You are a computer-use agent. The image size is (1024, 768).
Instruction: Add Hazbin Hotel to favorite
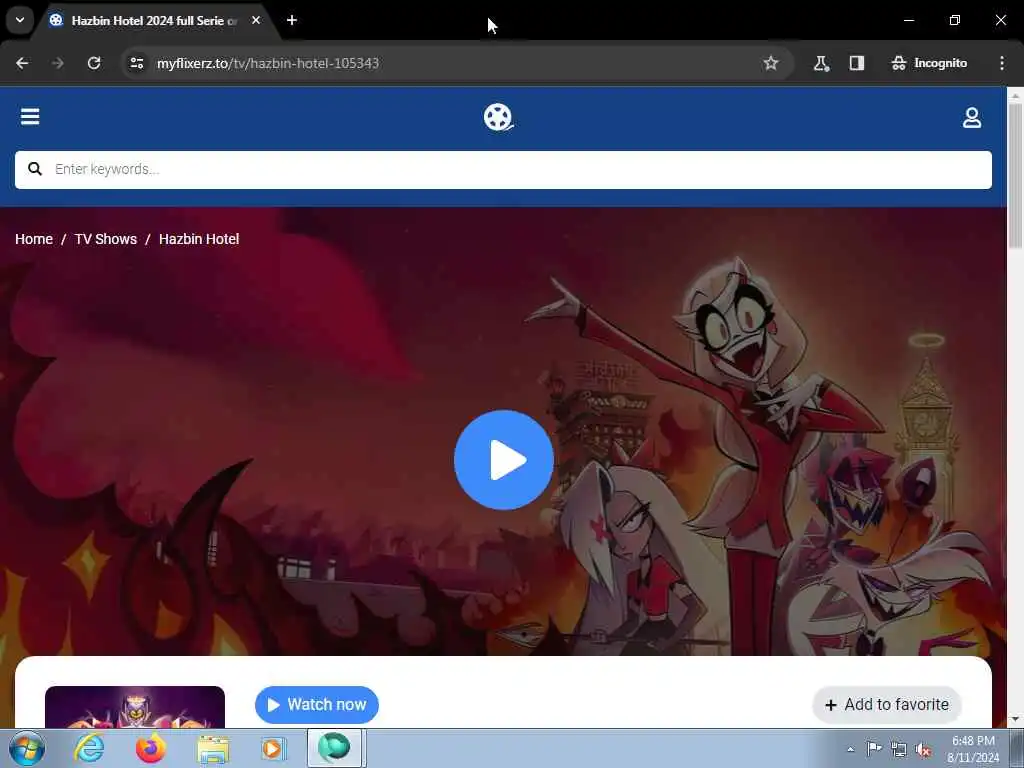[x=887, y=705]
